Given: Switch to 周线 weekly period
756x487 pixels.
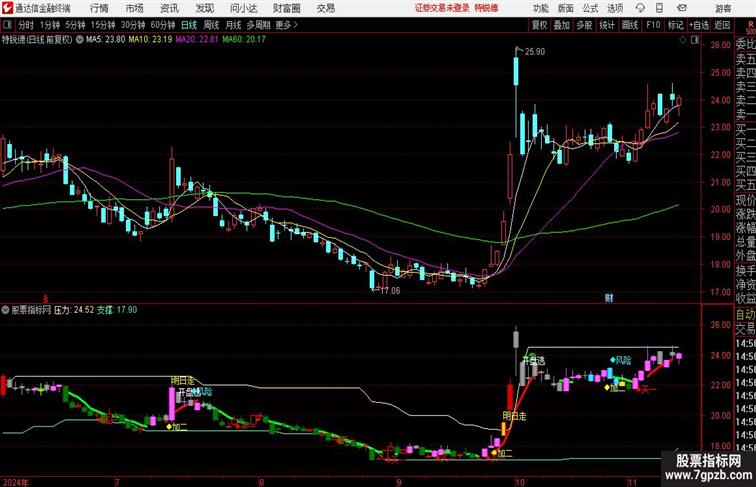Looking at the screenshot, I should click(211, 25).
